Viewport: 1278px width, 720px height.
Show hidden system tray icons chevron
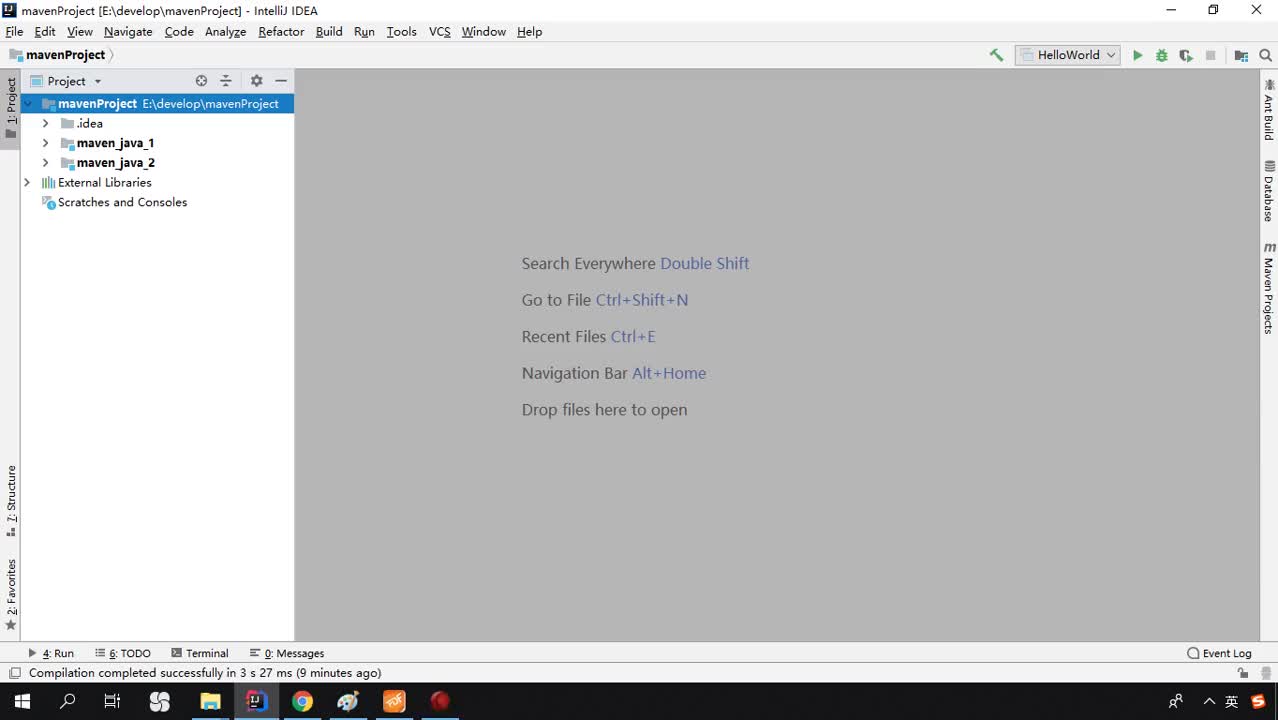click(x=1209, y=701)
